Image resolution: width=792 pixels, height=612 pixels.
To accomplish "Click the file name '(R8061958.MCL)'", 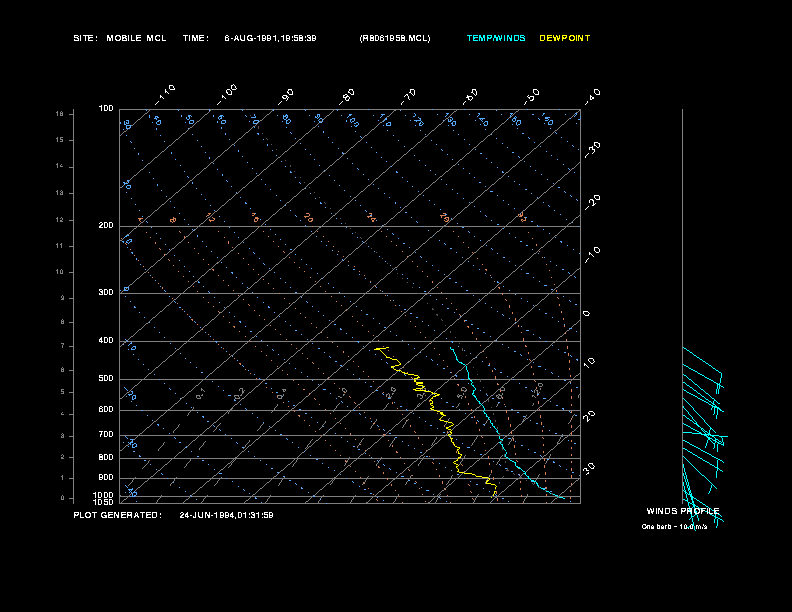I will (395, 38).
